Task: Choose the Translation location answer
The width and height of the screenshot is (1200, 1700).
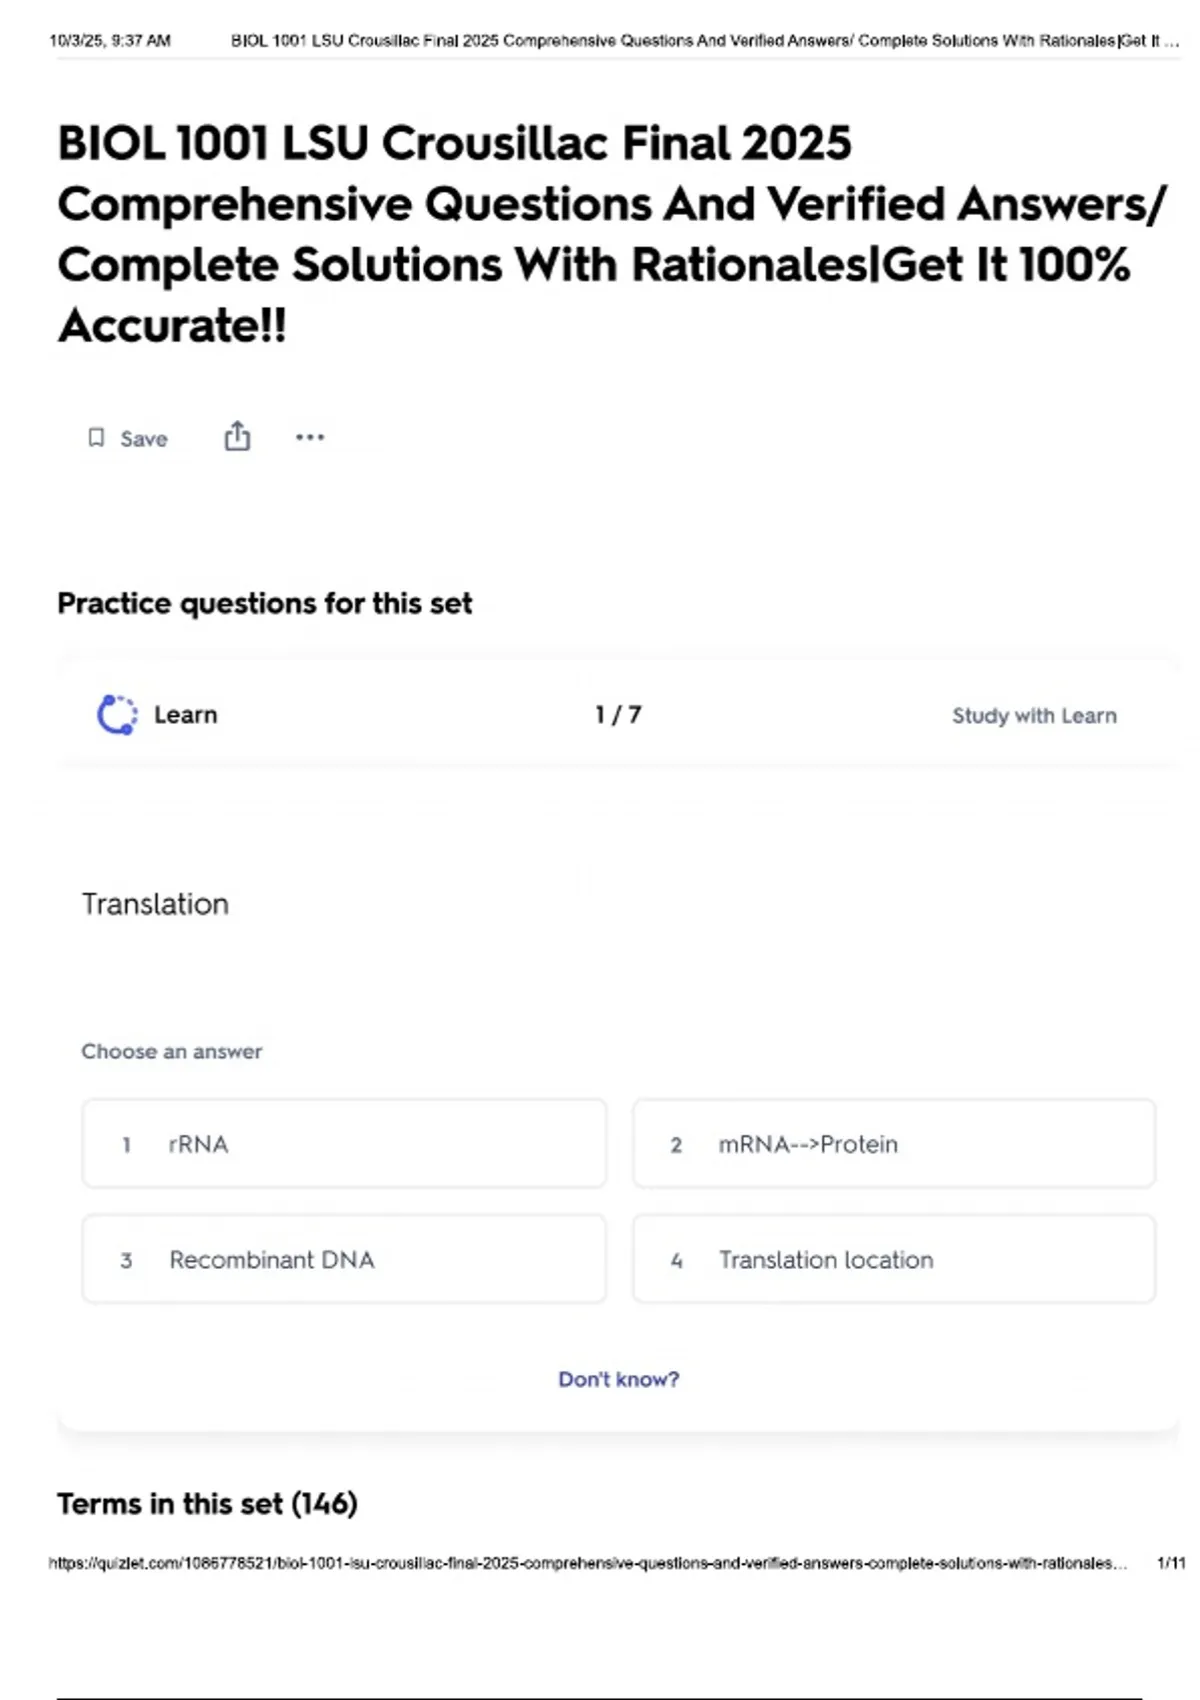Action: (x=894, y=1259)
